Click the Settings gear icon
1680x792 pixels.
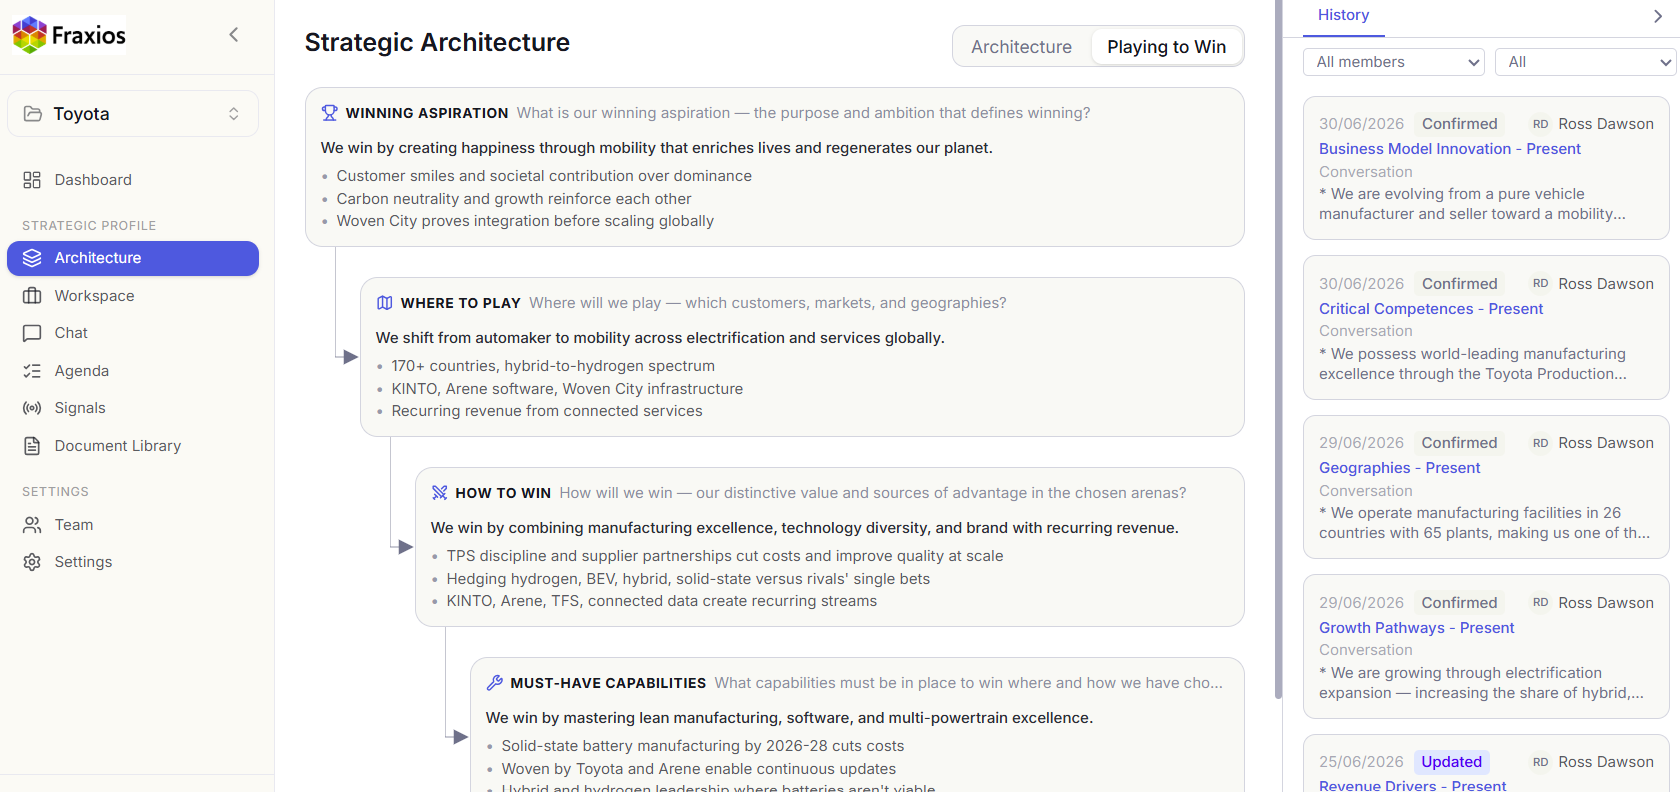click(32, 562)
